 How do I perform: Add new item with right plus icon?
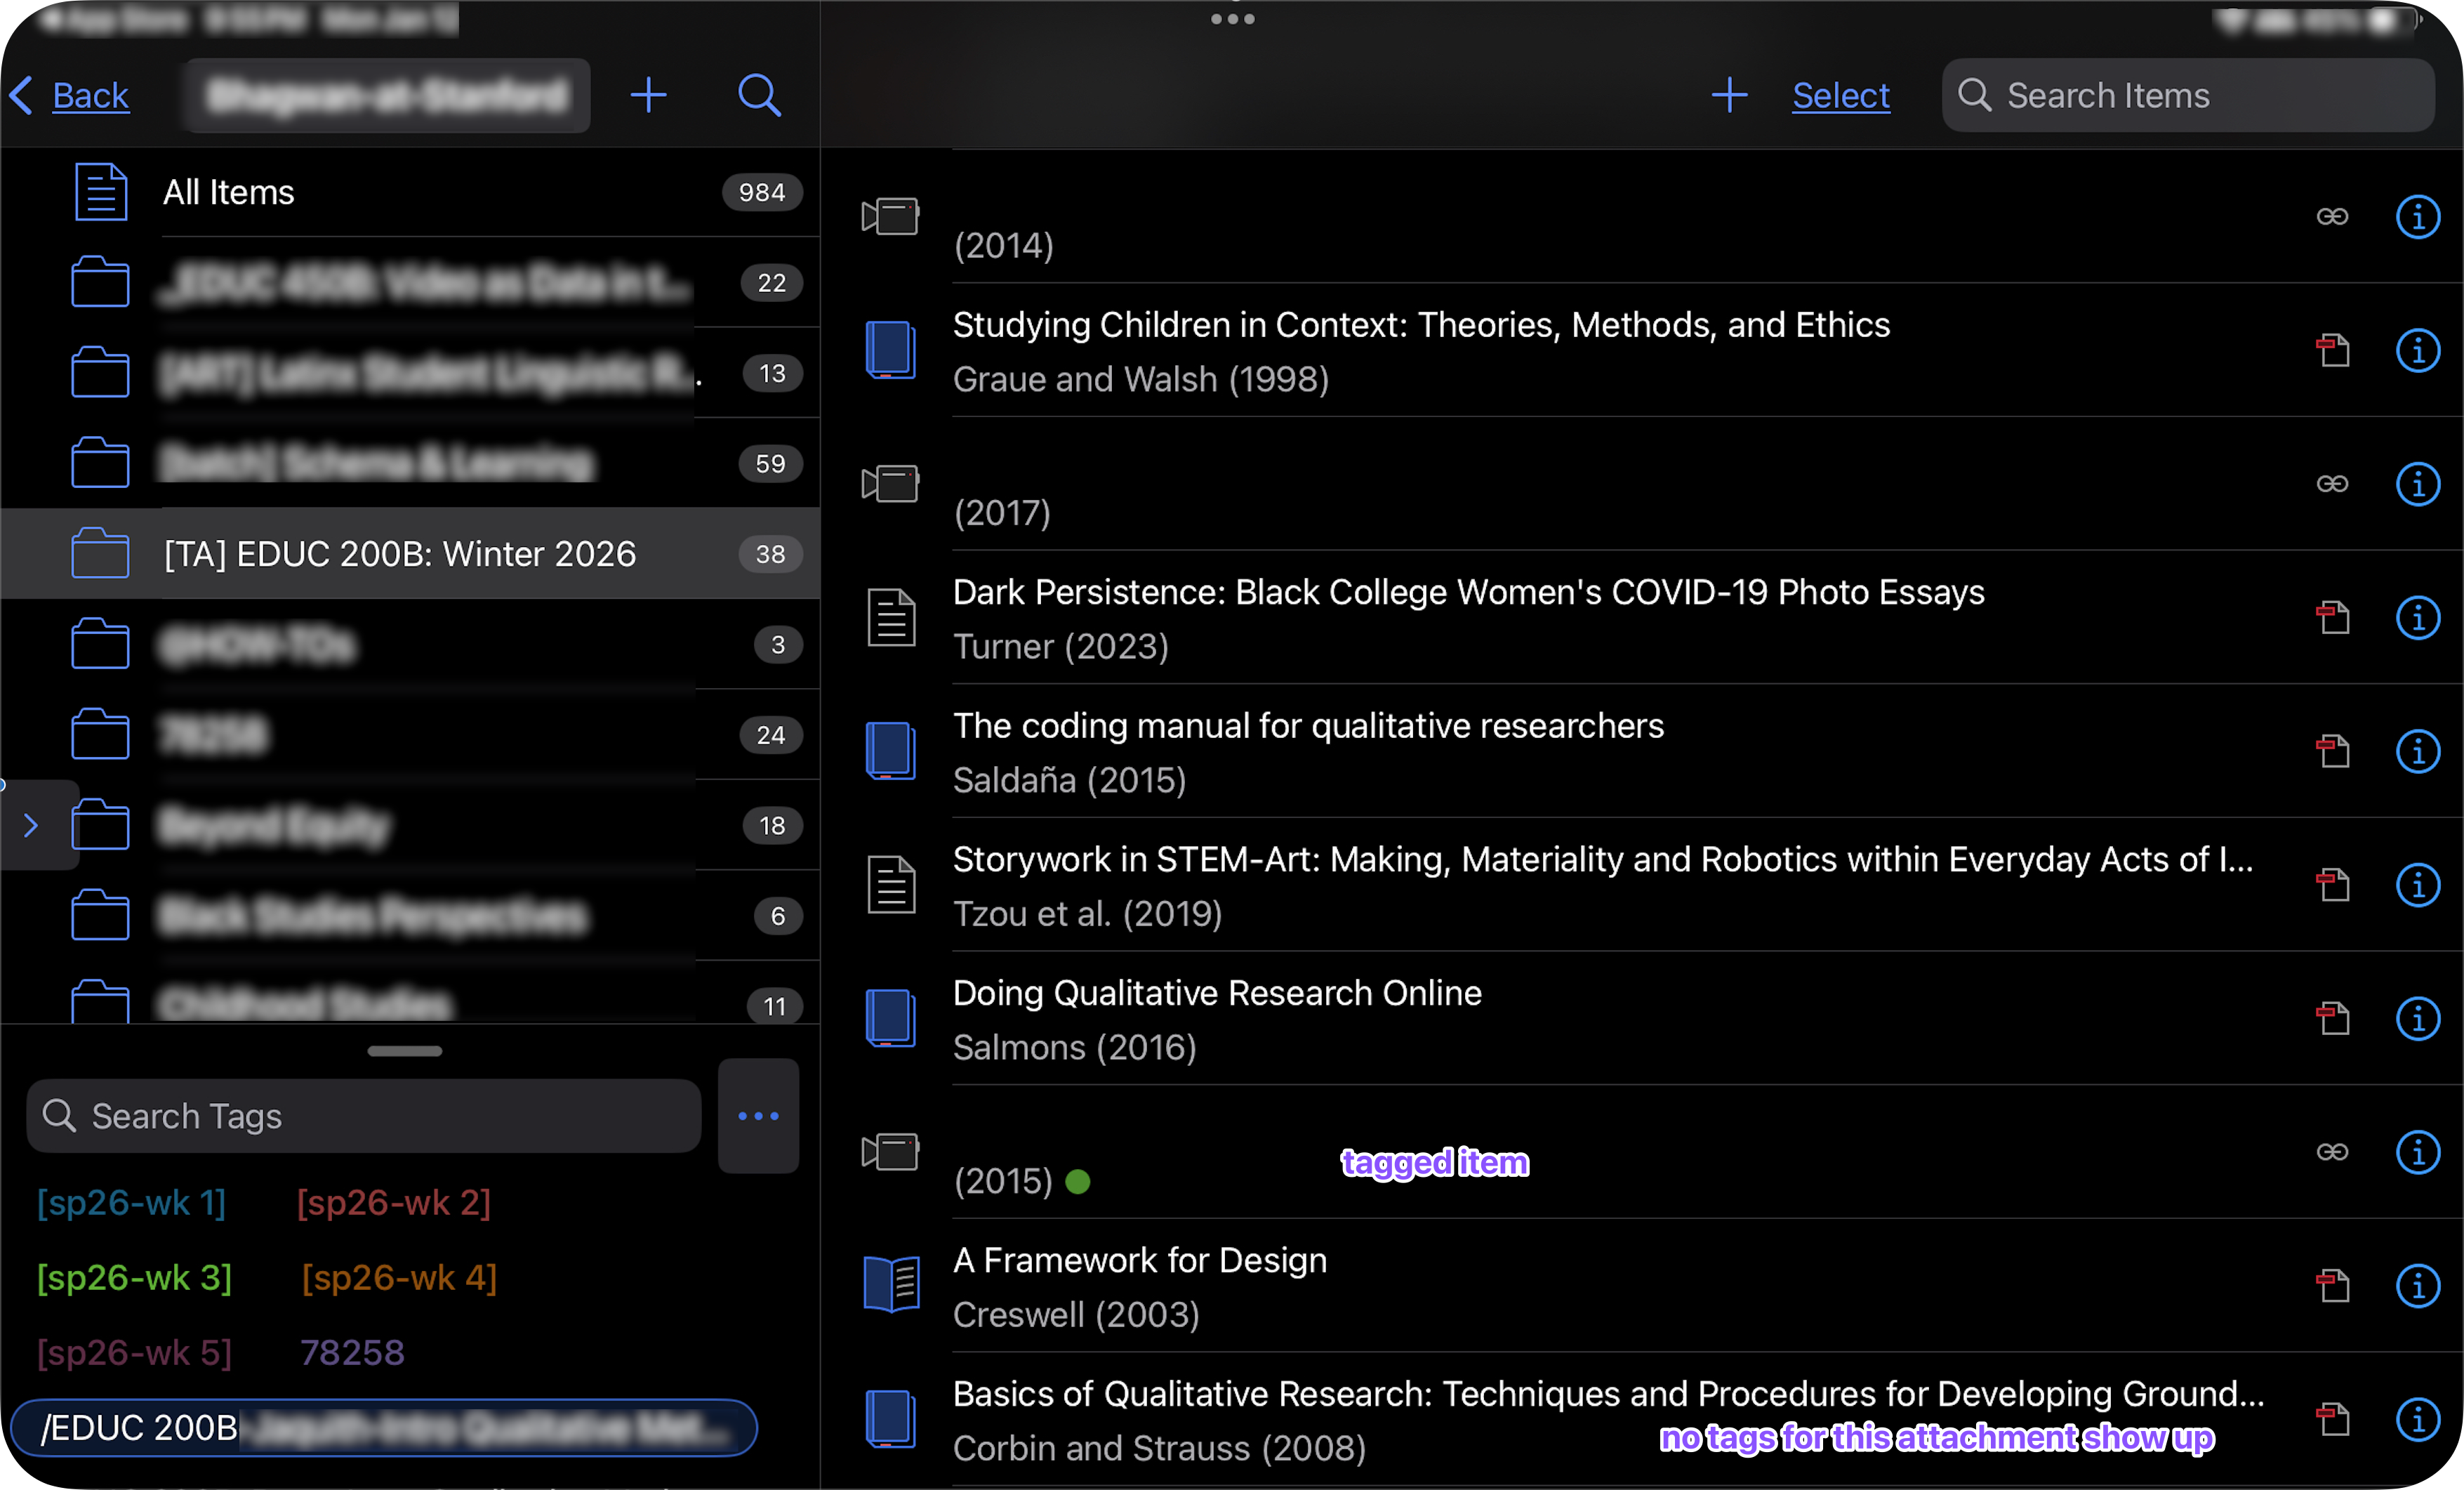[1729, 95]
